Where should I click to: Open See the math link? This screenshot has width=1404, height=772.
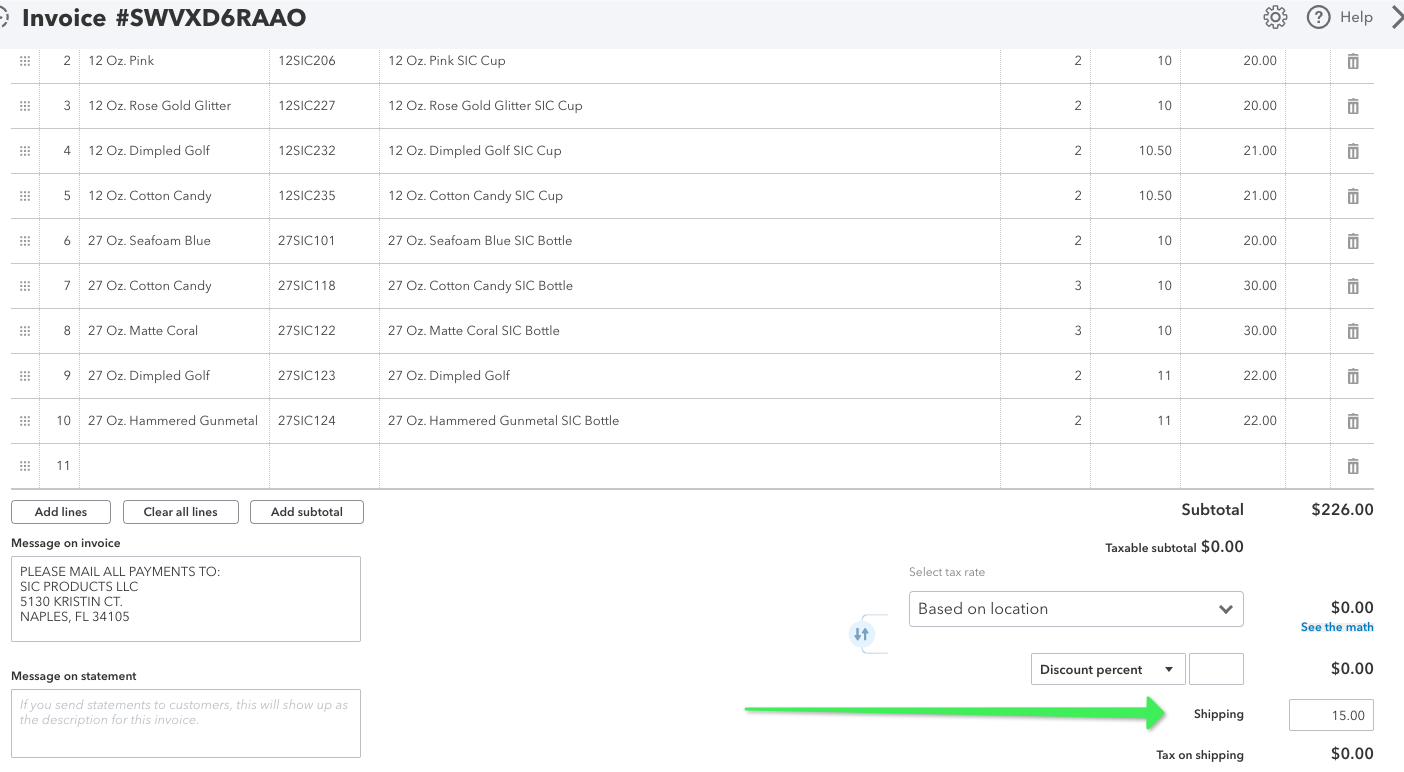click(x=1337, y=627)
